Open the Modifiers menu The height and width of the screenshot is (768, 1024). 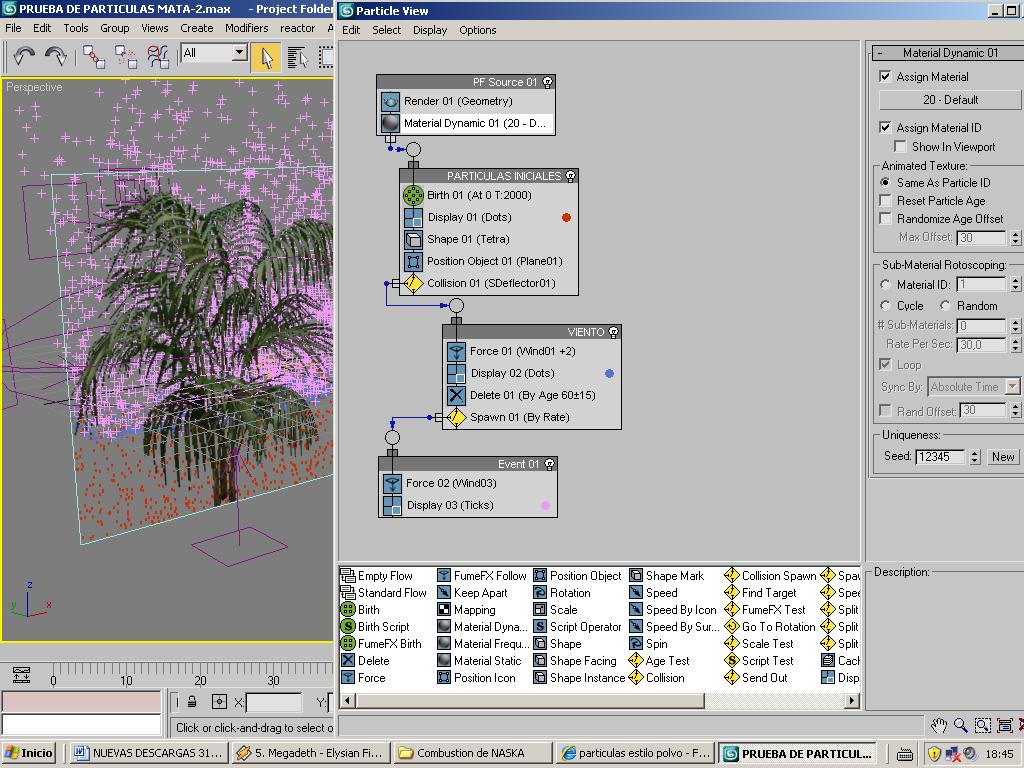(246, 28)
